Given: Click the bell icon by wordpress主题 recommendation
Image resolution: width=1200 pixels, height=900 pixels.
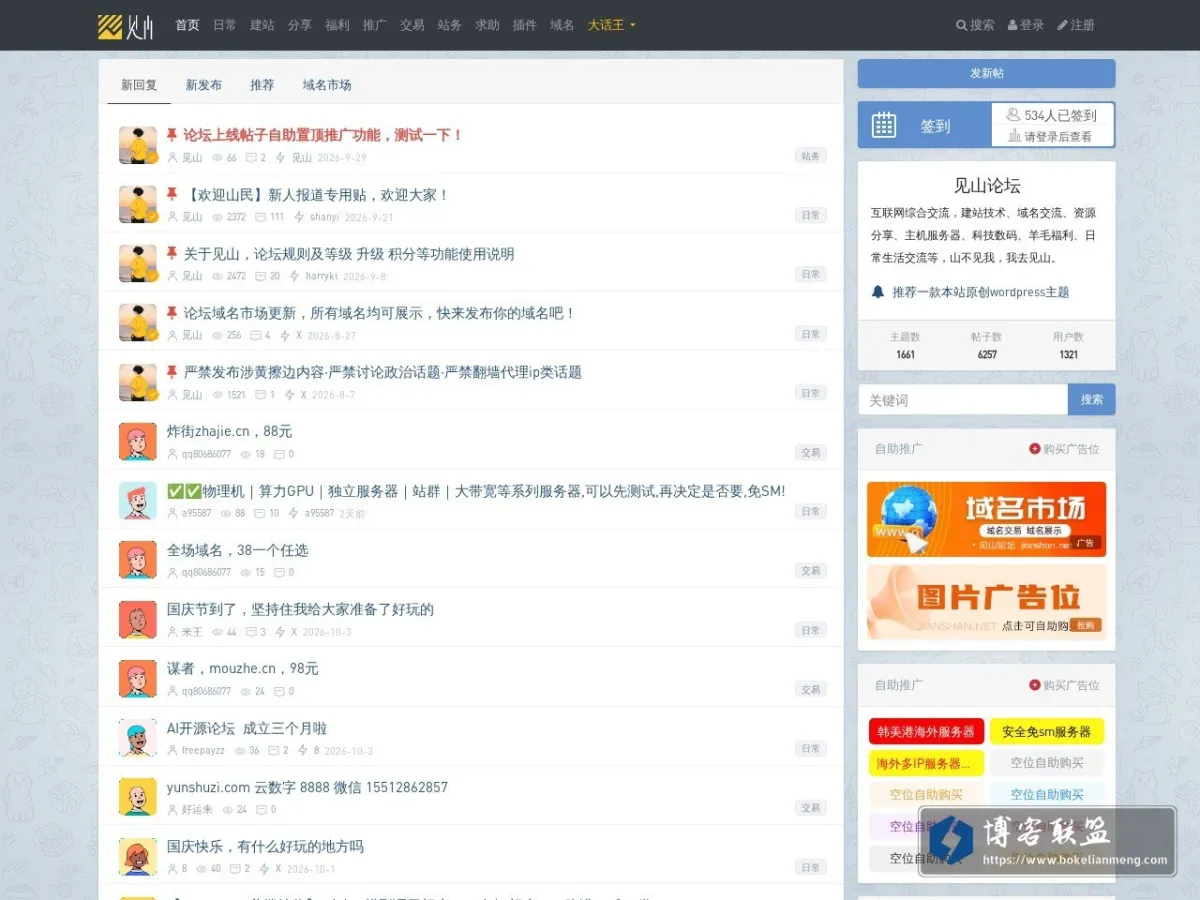Looking at the screenshot, I should pyautogui.click(x=878, y=292).
